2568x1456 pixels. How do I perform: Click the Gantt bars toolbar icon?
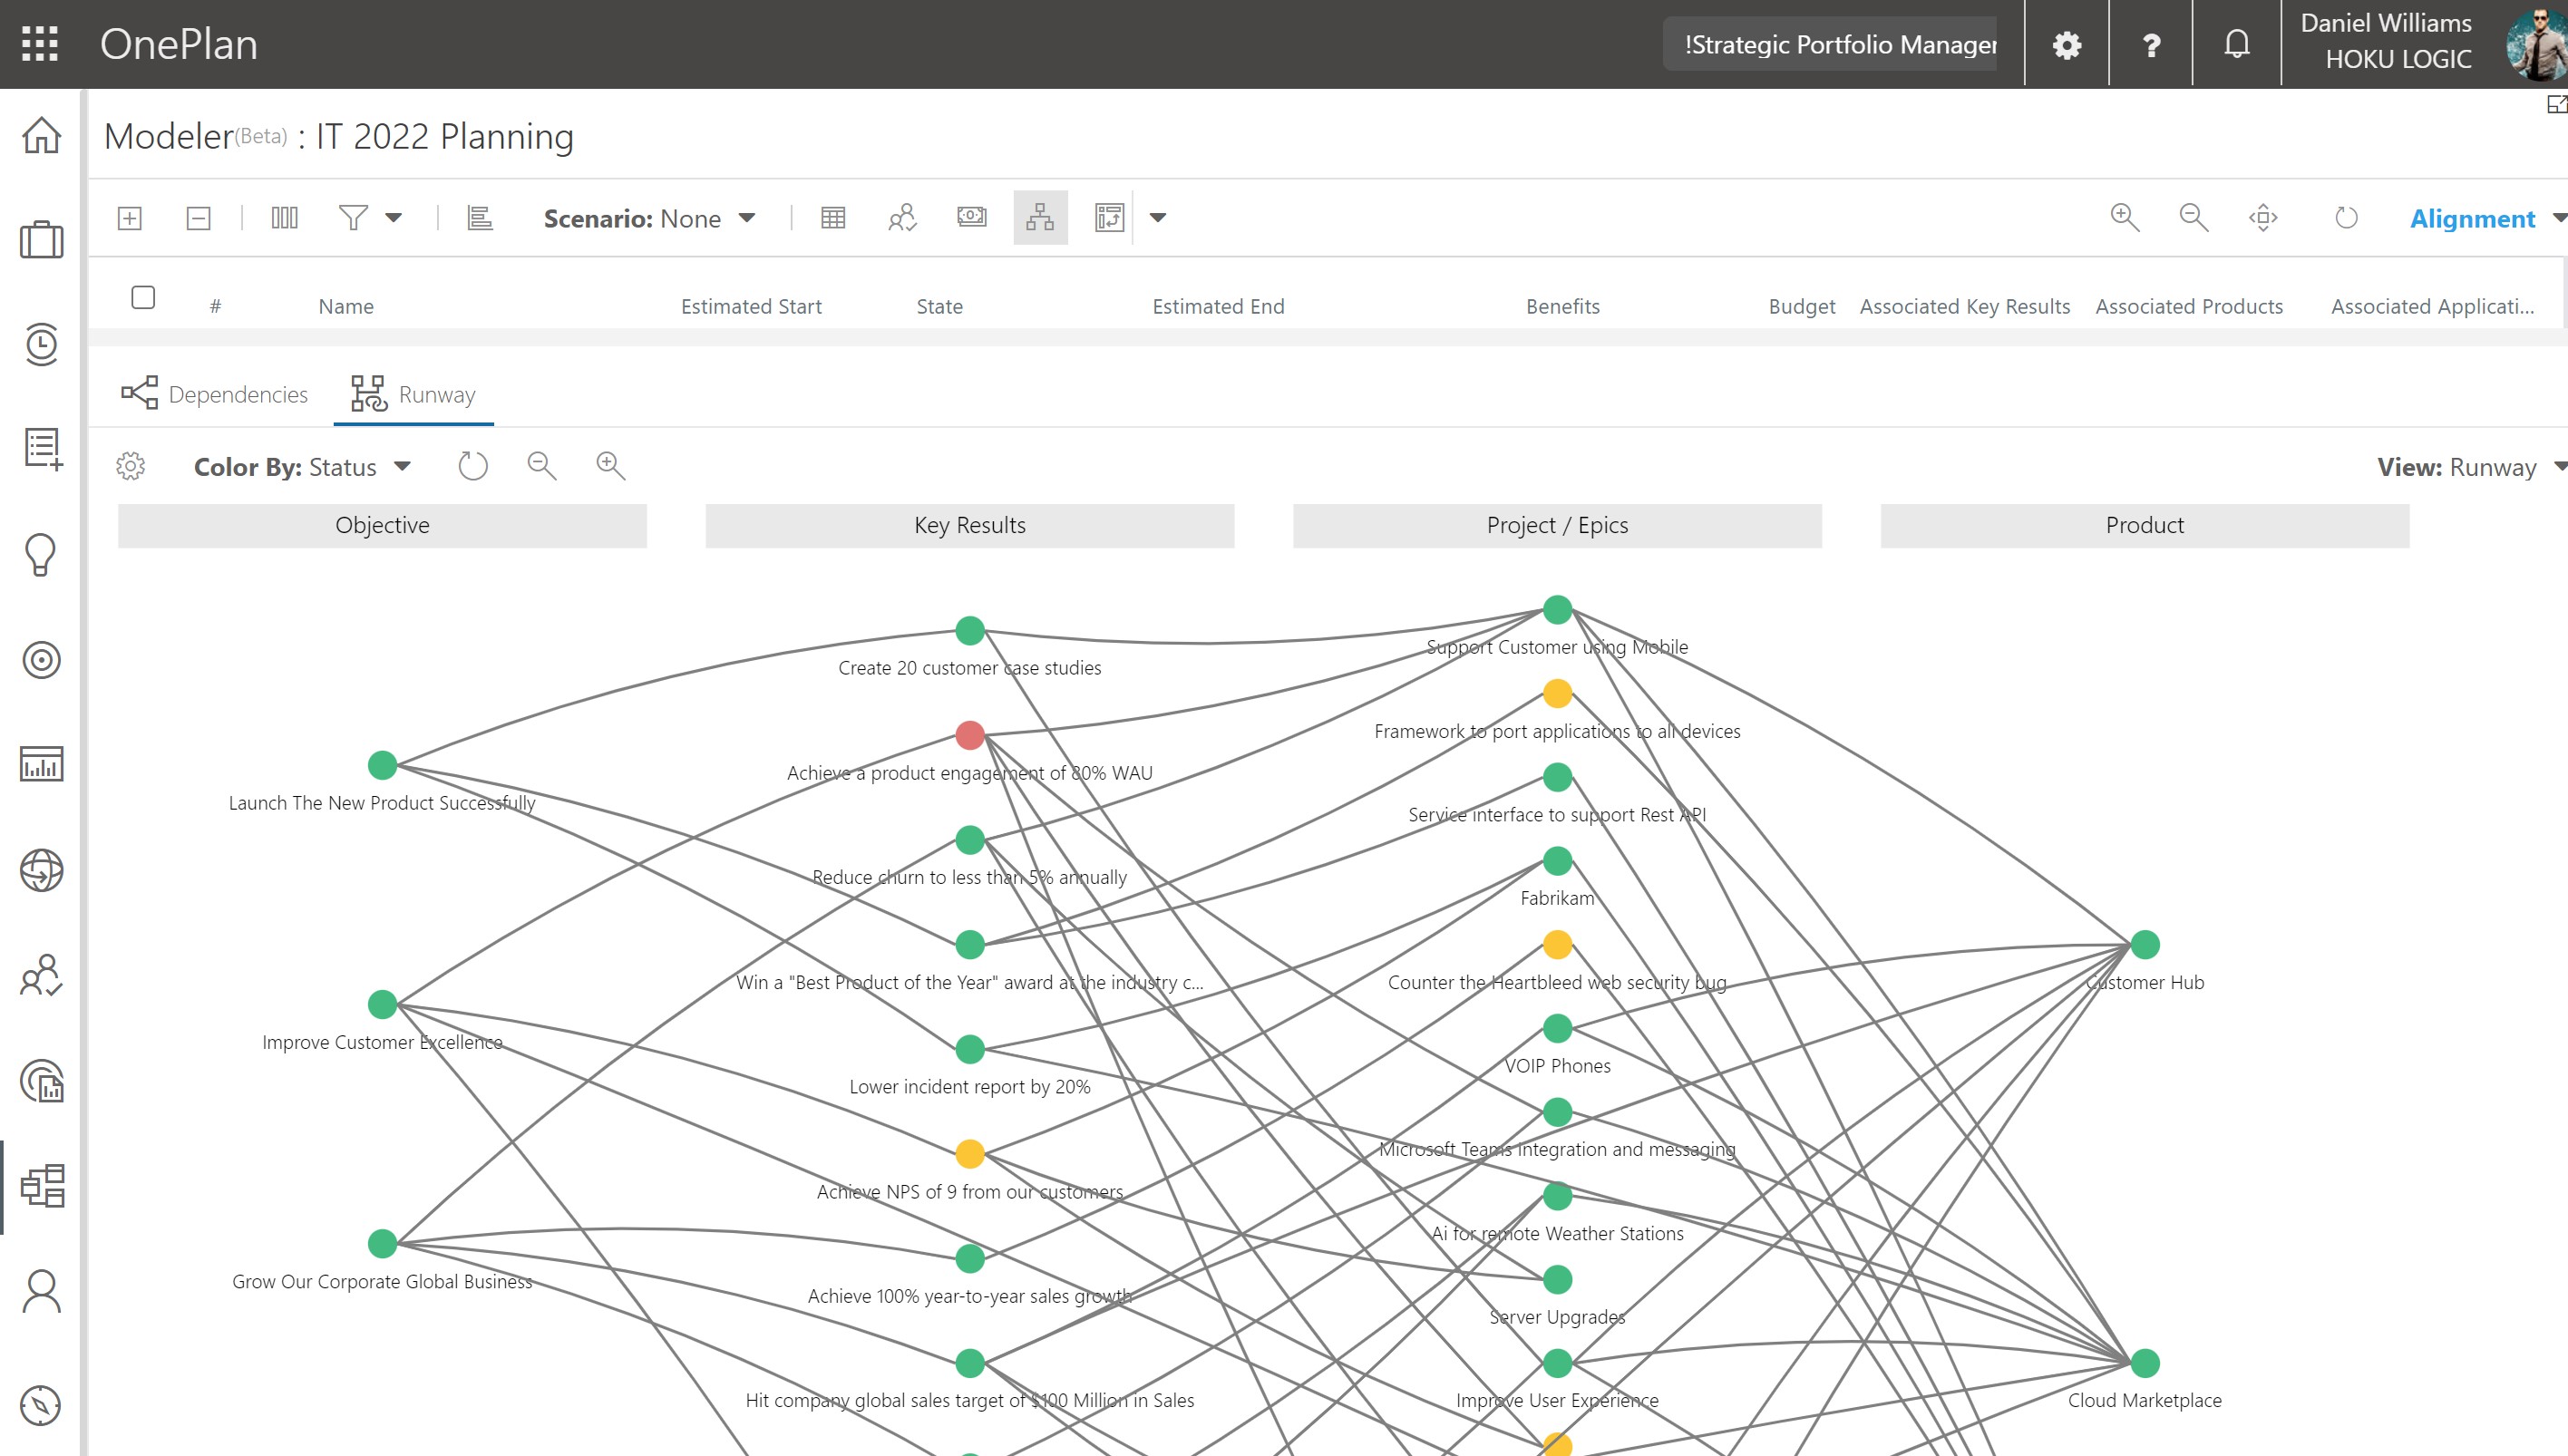480,218
